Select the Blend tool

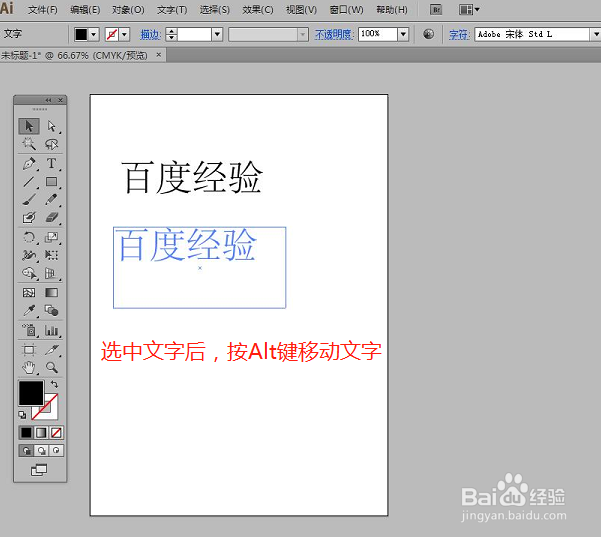pyautogui.click(x=51, y=310)
